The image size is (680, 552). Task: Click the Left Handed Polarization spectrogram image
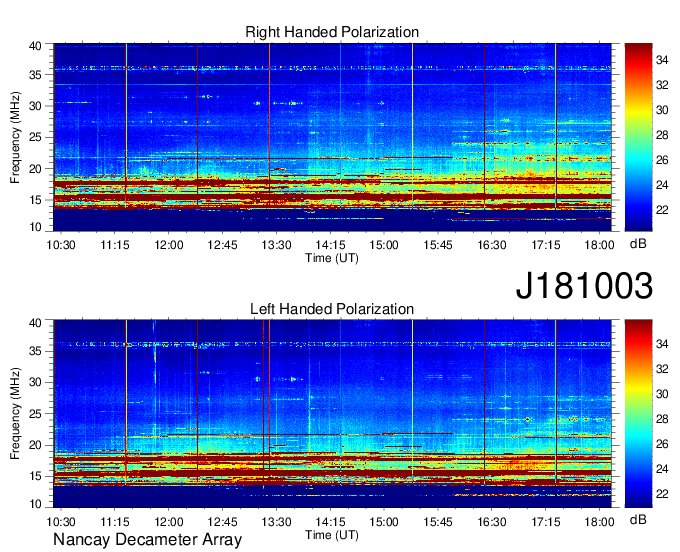(x=333, y=414)
